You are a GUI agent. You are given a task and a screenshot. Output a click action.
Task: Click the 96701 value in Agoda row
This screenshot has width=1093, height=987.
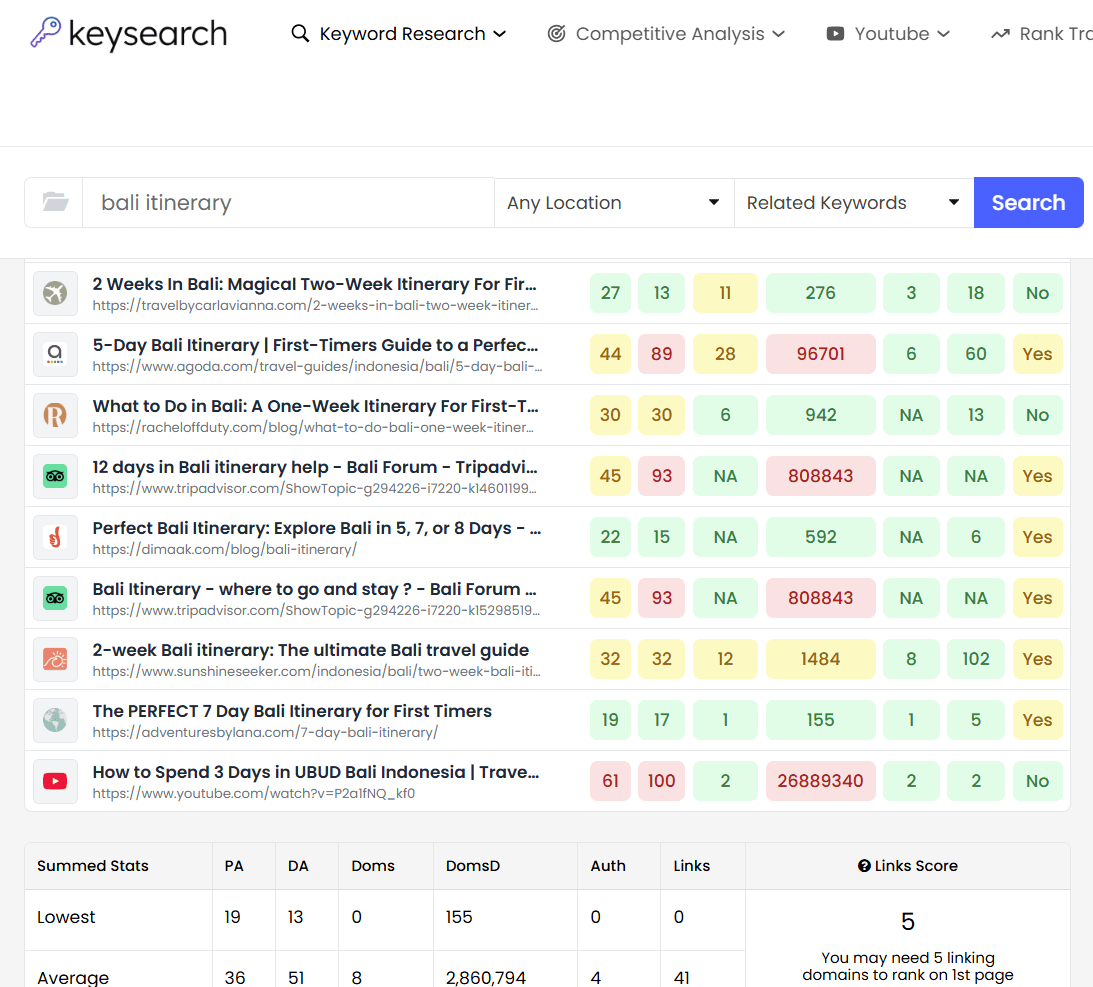pyautogui.click(x=820, y=354)
